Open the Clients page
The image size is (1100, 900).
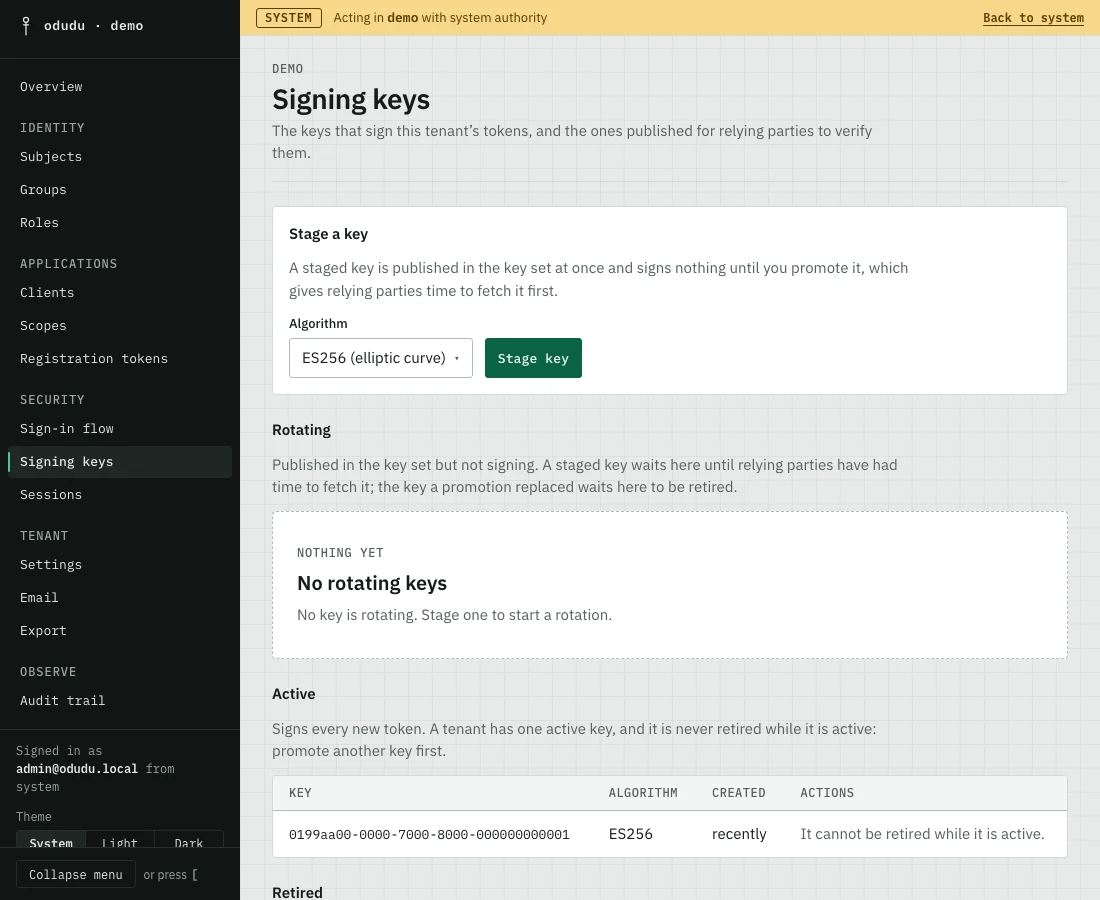pos(47,293)
